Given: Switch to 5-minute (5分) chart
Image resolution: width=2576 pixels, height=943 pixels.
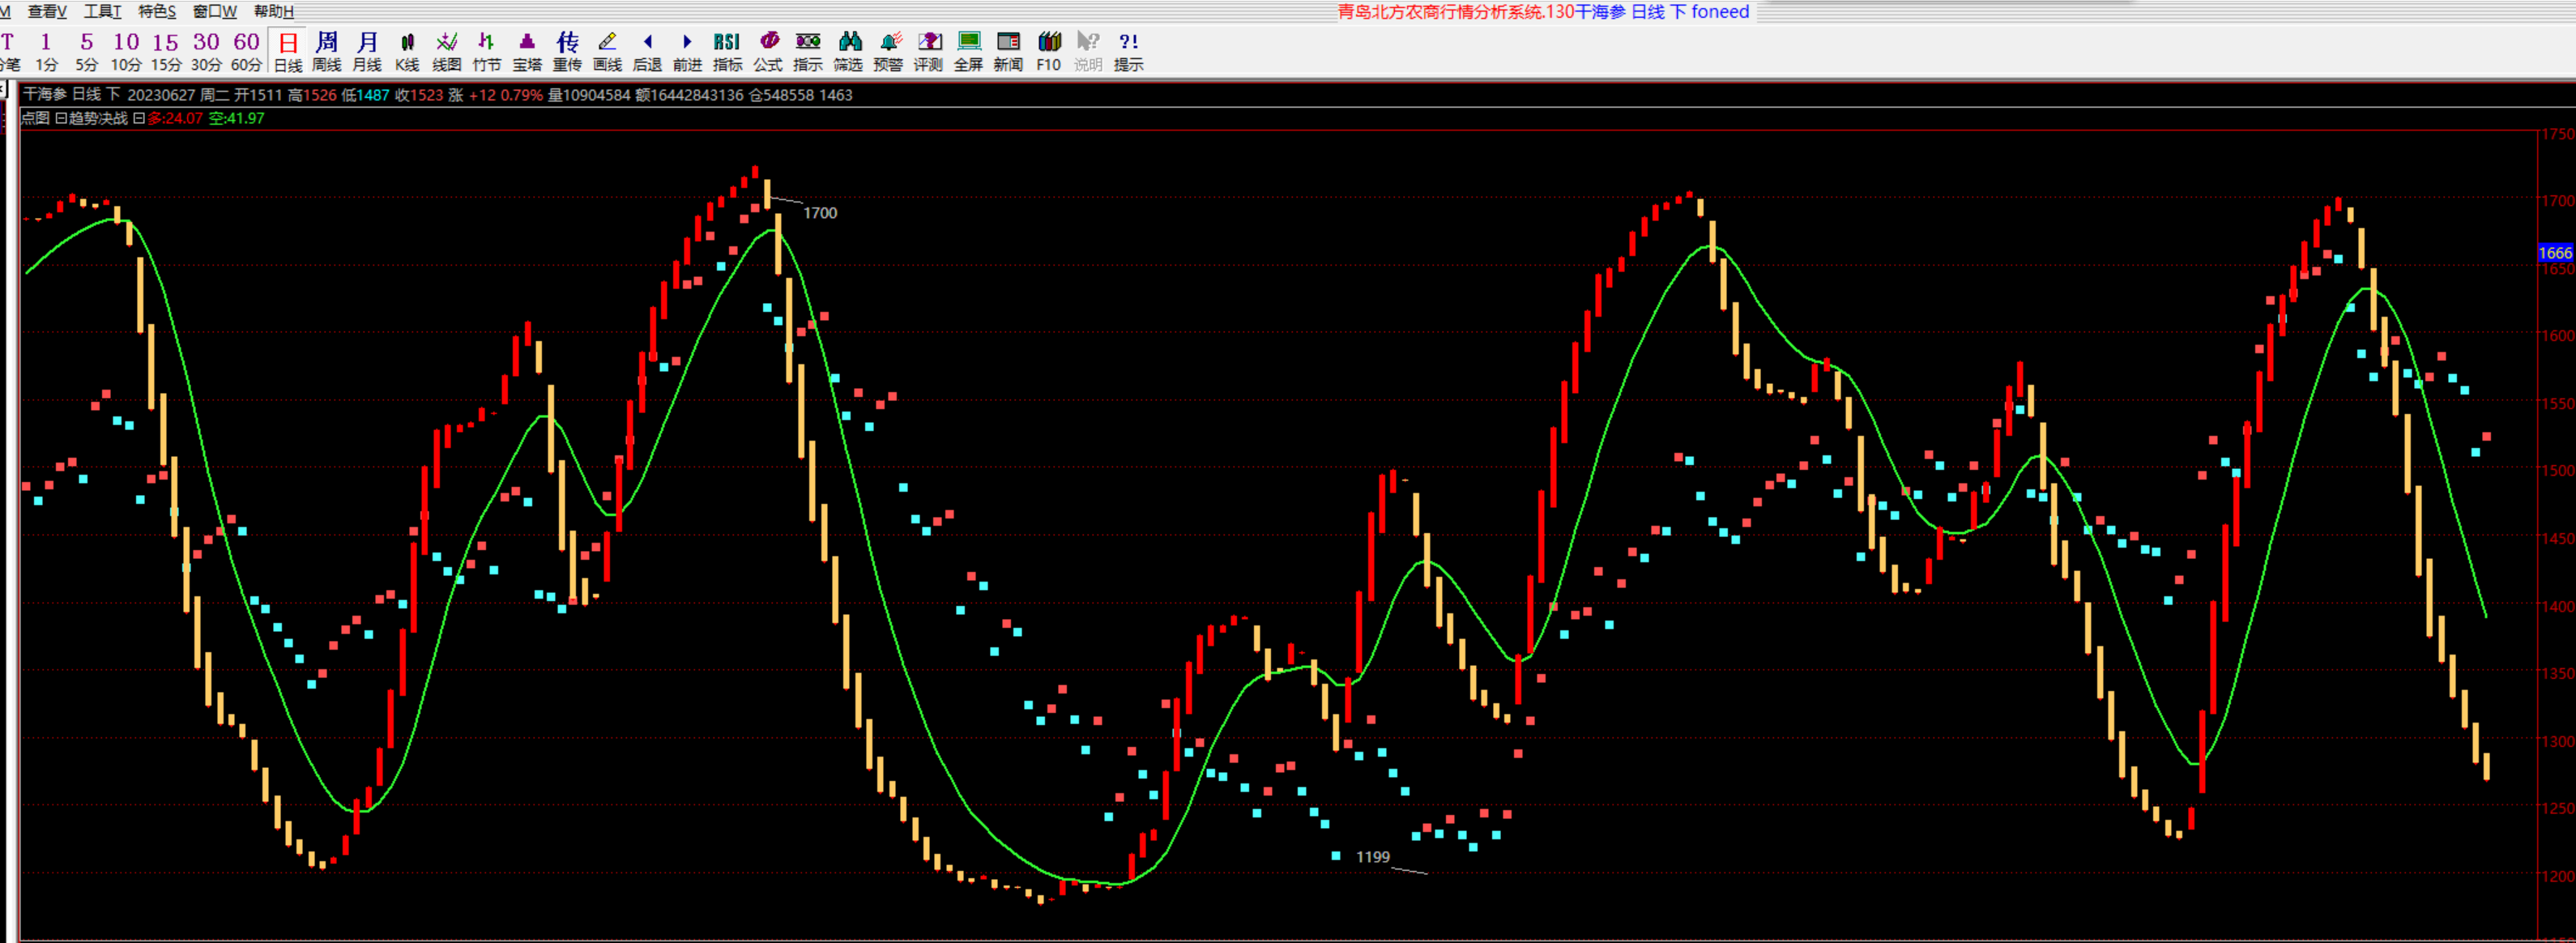Looking at the screenshot, I should tap(87, 51).
